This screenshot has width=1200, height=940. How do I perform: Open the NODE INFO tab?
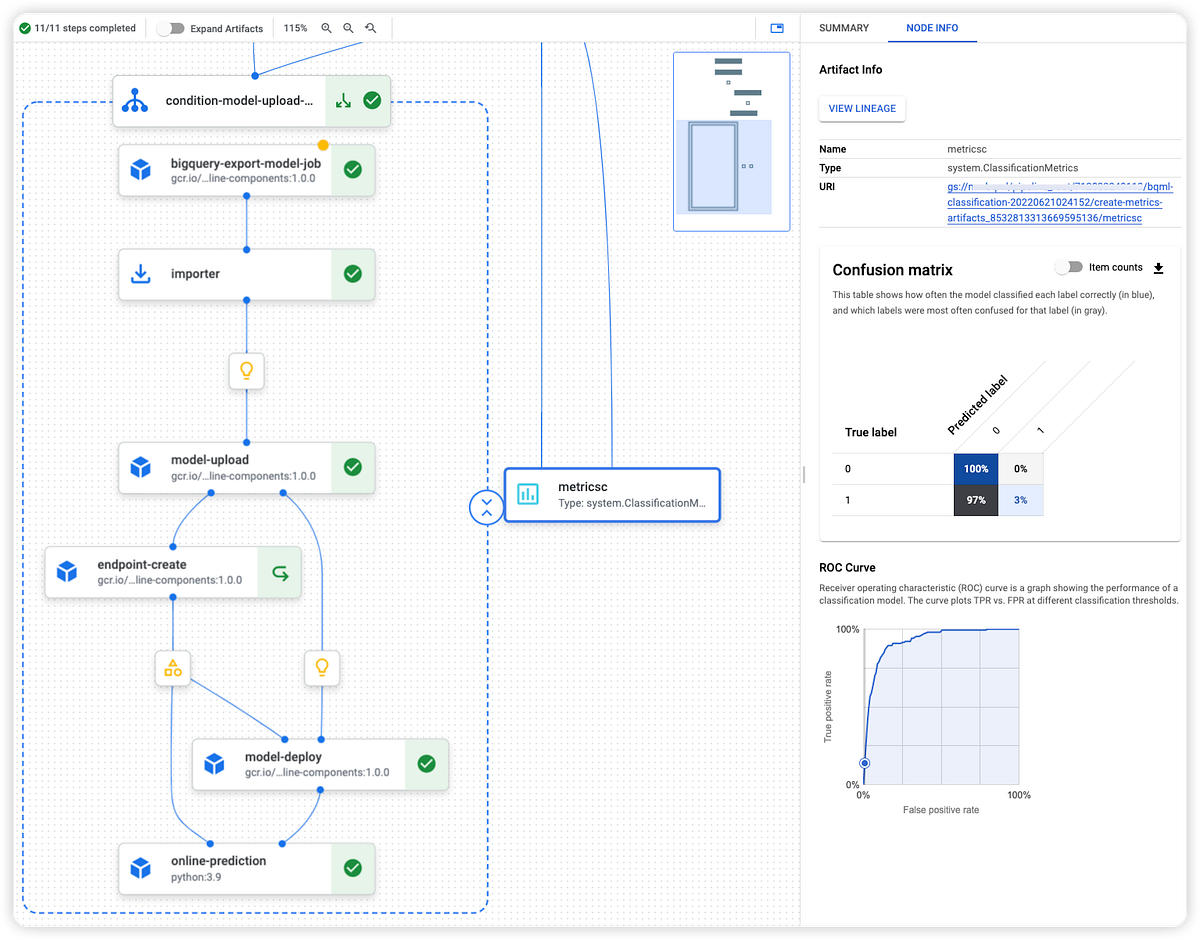932,28
